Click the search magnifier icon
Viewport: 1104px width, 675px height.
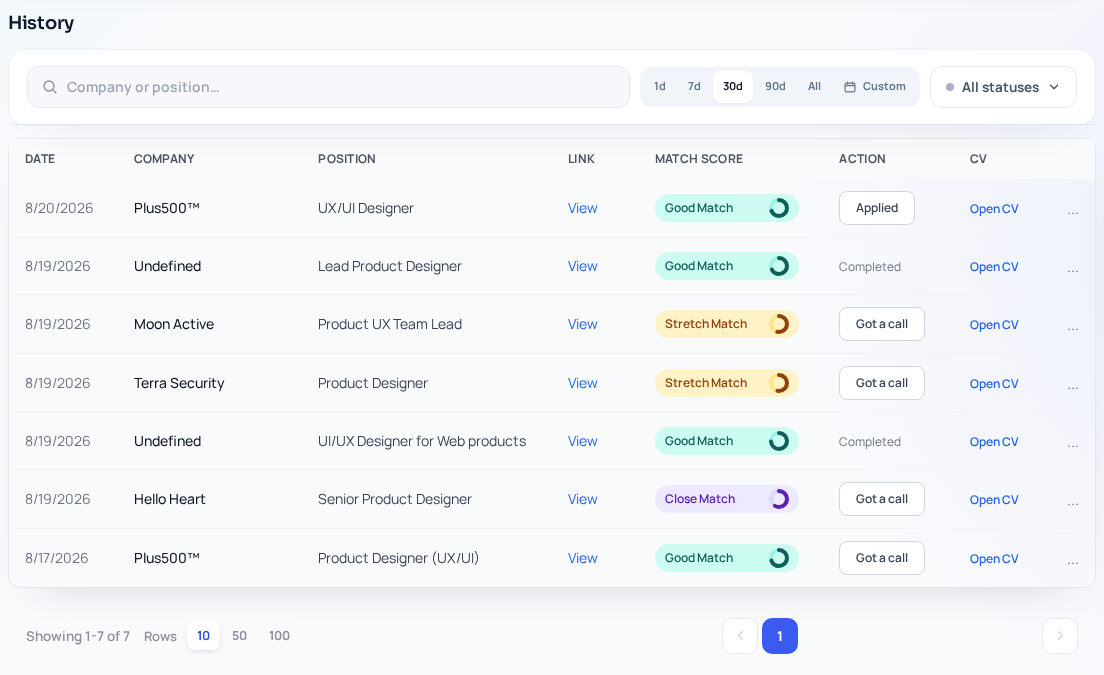pos(49,87)
